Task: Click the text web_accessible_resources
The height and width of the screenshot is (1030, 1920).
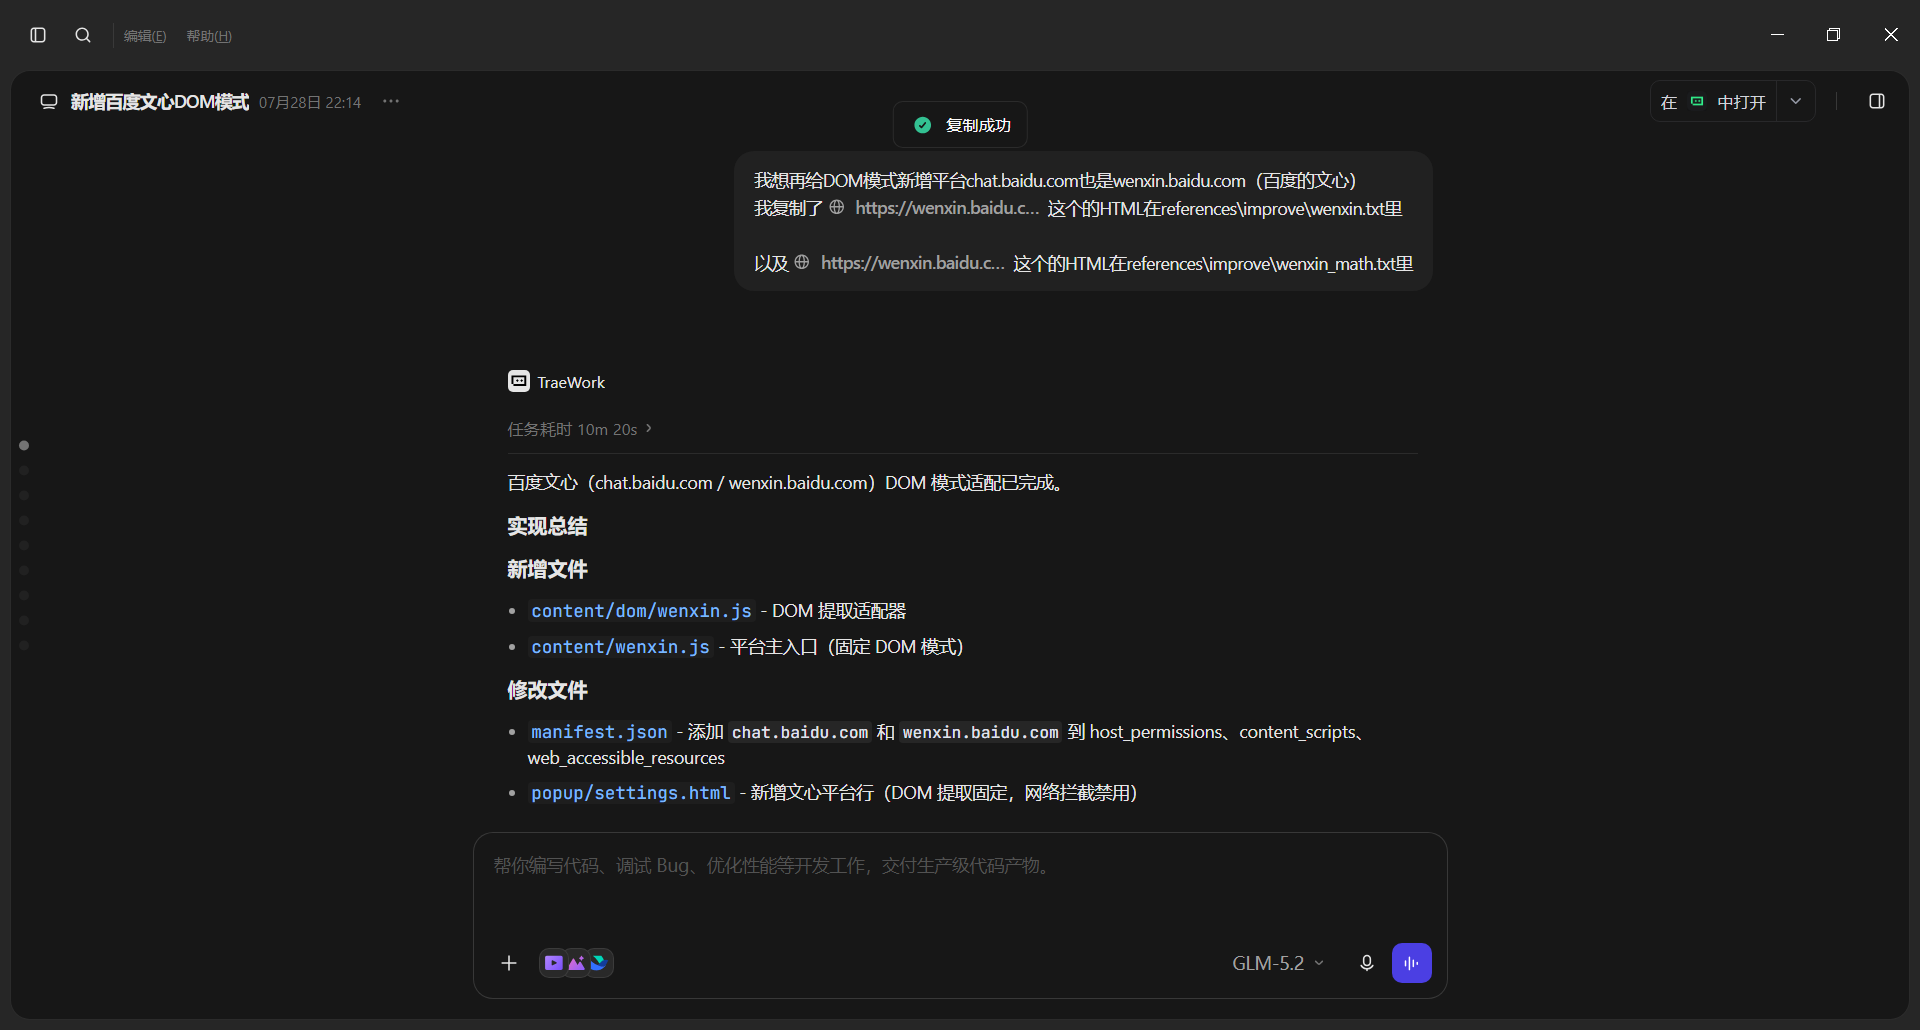Action: [x=626, y=758]
